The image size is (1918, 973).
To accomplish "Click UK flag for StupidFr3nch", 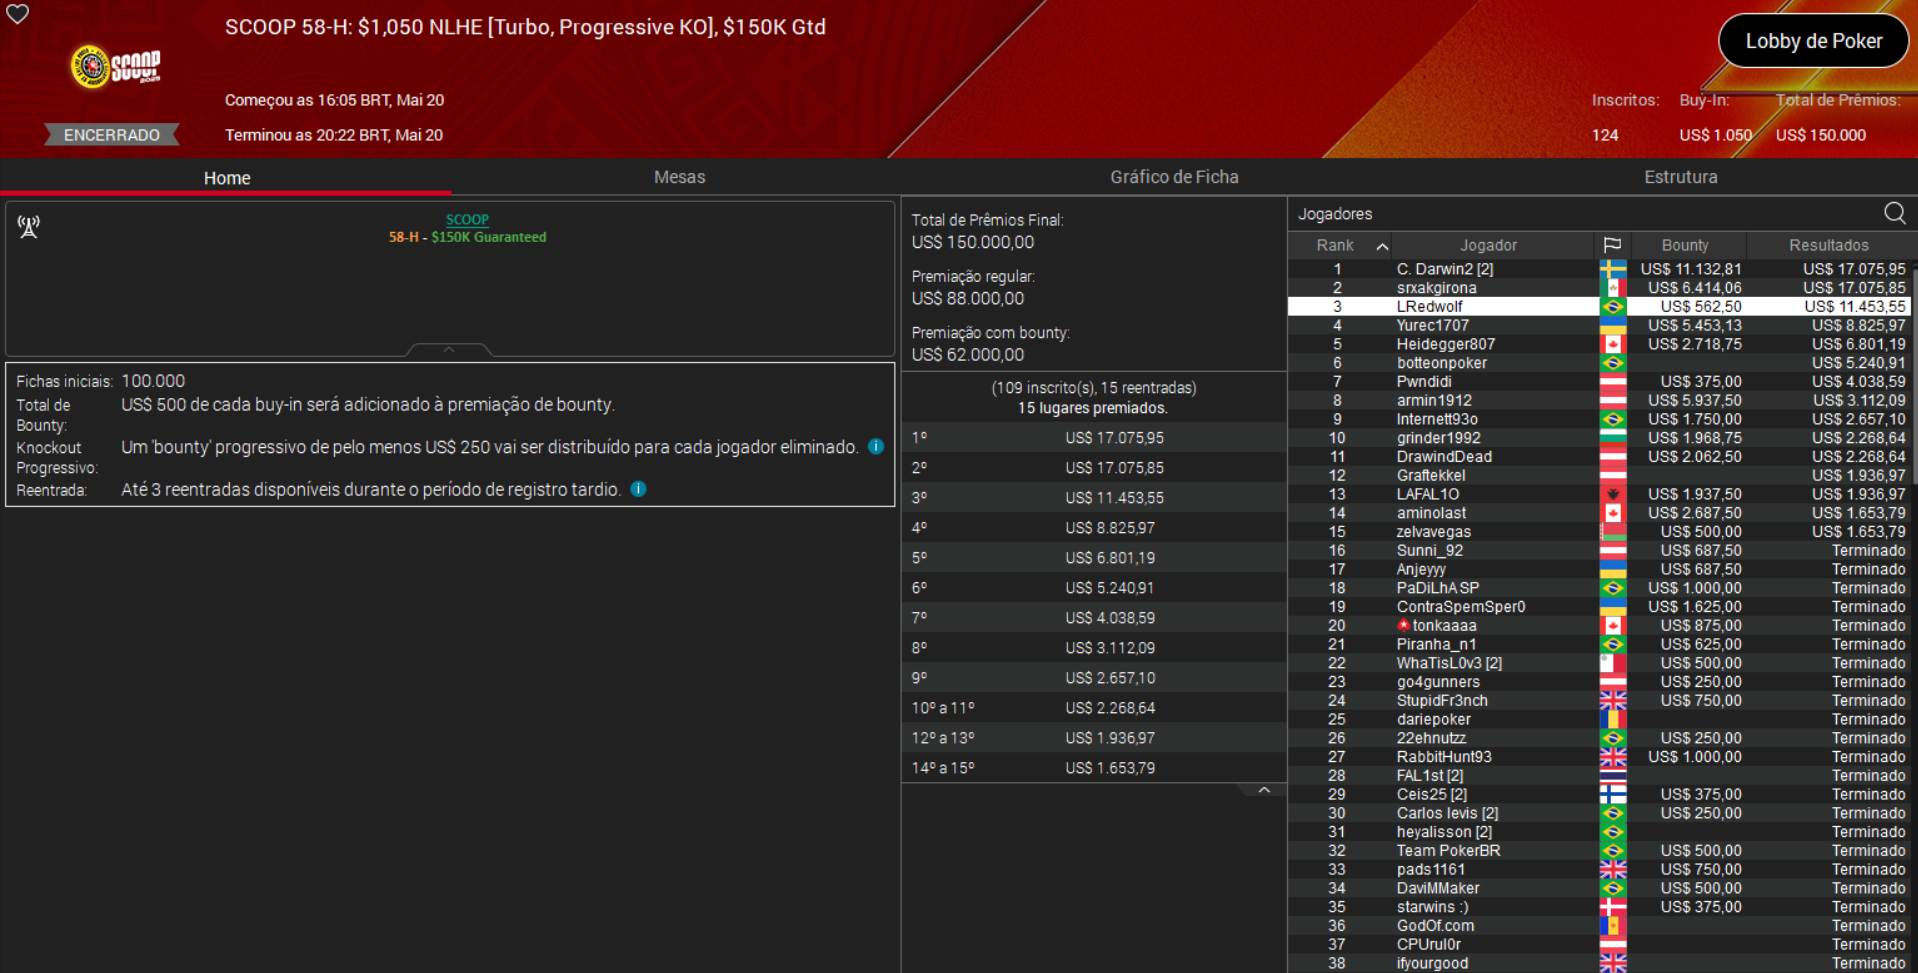I will point(1612,700).
